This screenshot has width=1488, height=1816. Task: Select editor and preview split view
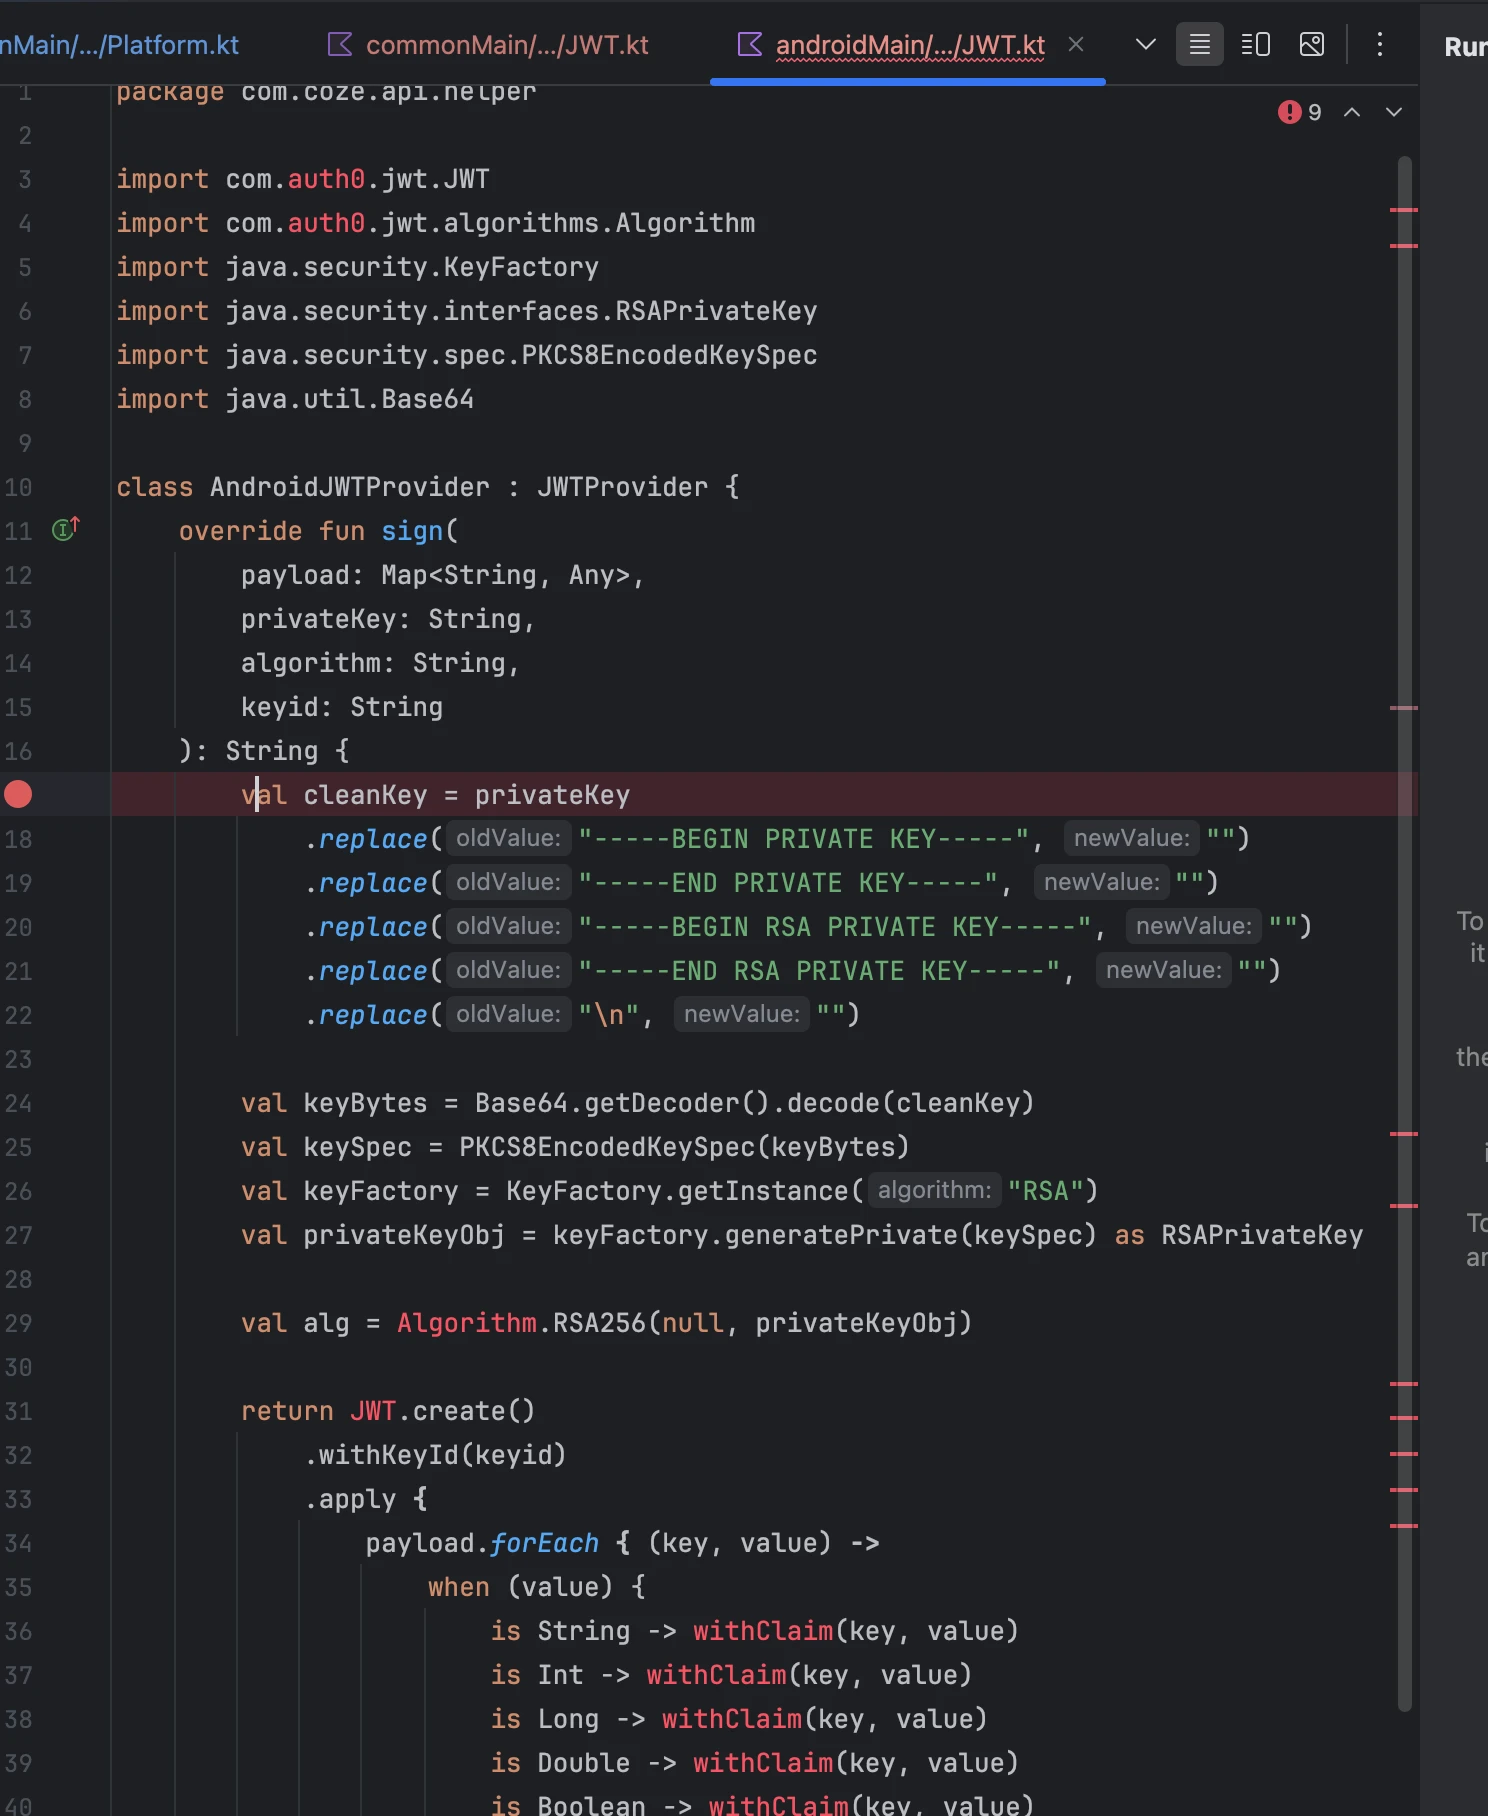1255,45
